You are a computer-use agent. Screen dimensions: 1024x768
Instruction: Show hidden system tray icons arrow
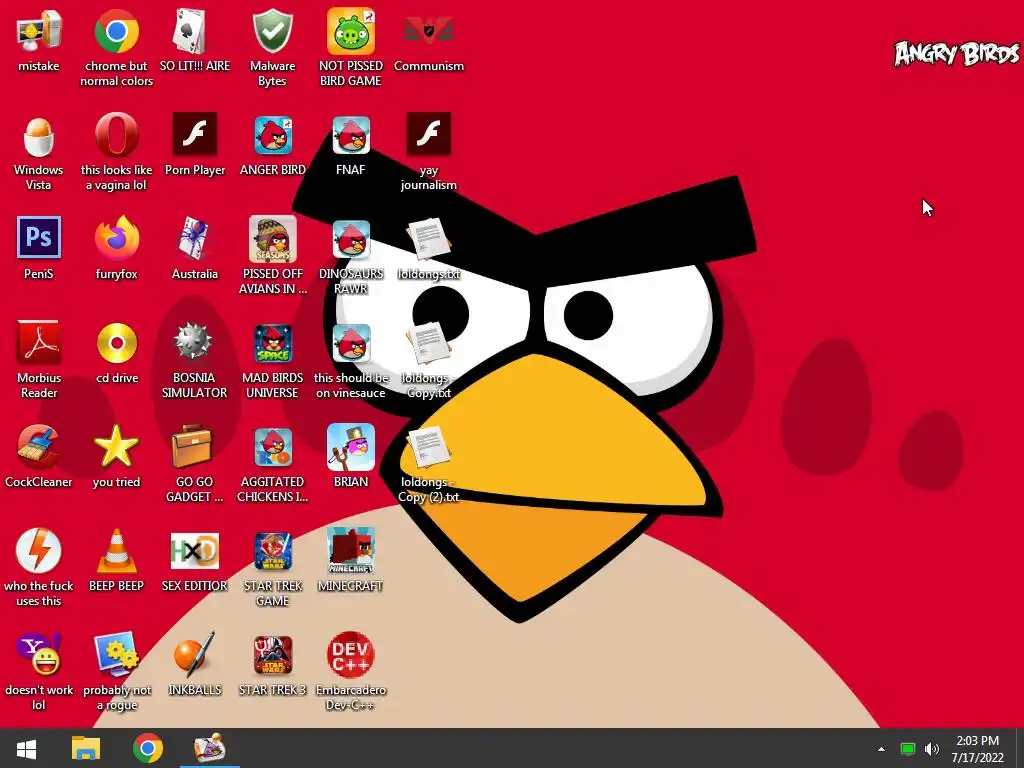coord(882,749)
